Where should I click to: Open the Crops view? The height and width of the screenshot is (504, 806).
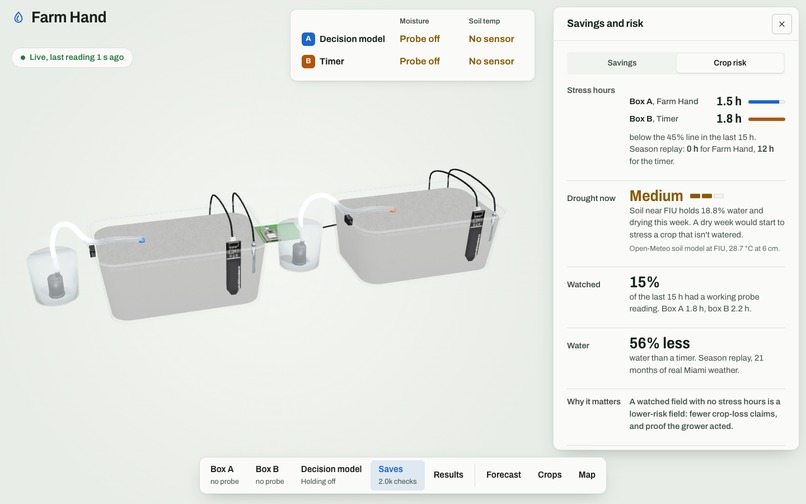(549, 475)
